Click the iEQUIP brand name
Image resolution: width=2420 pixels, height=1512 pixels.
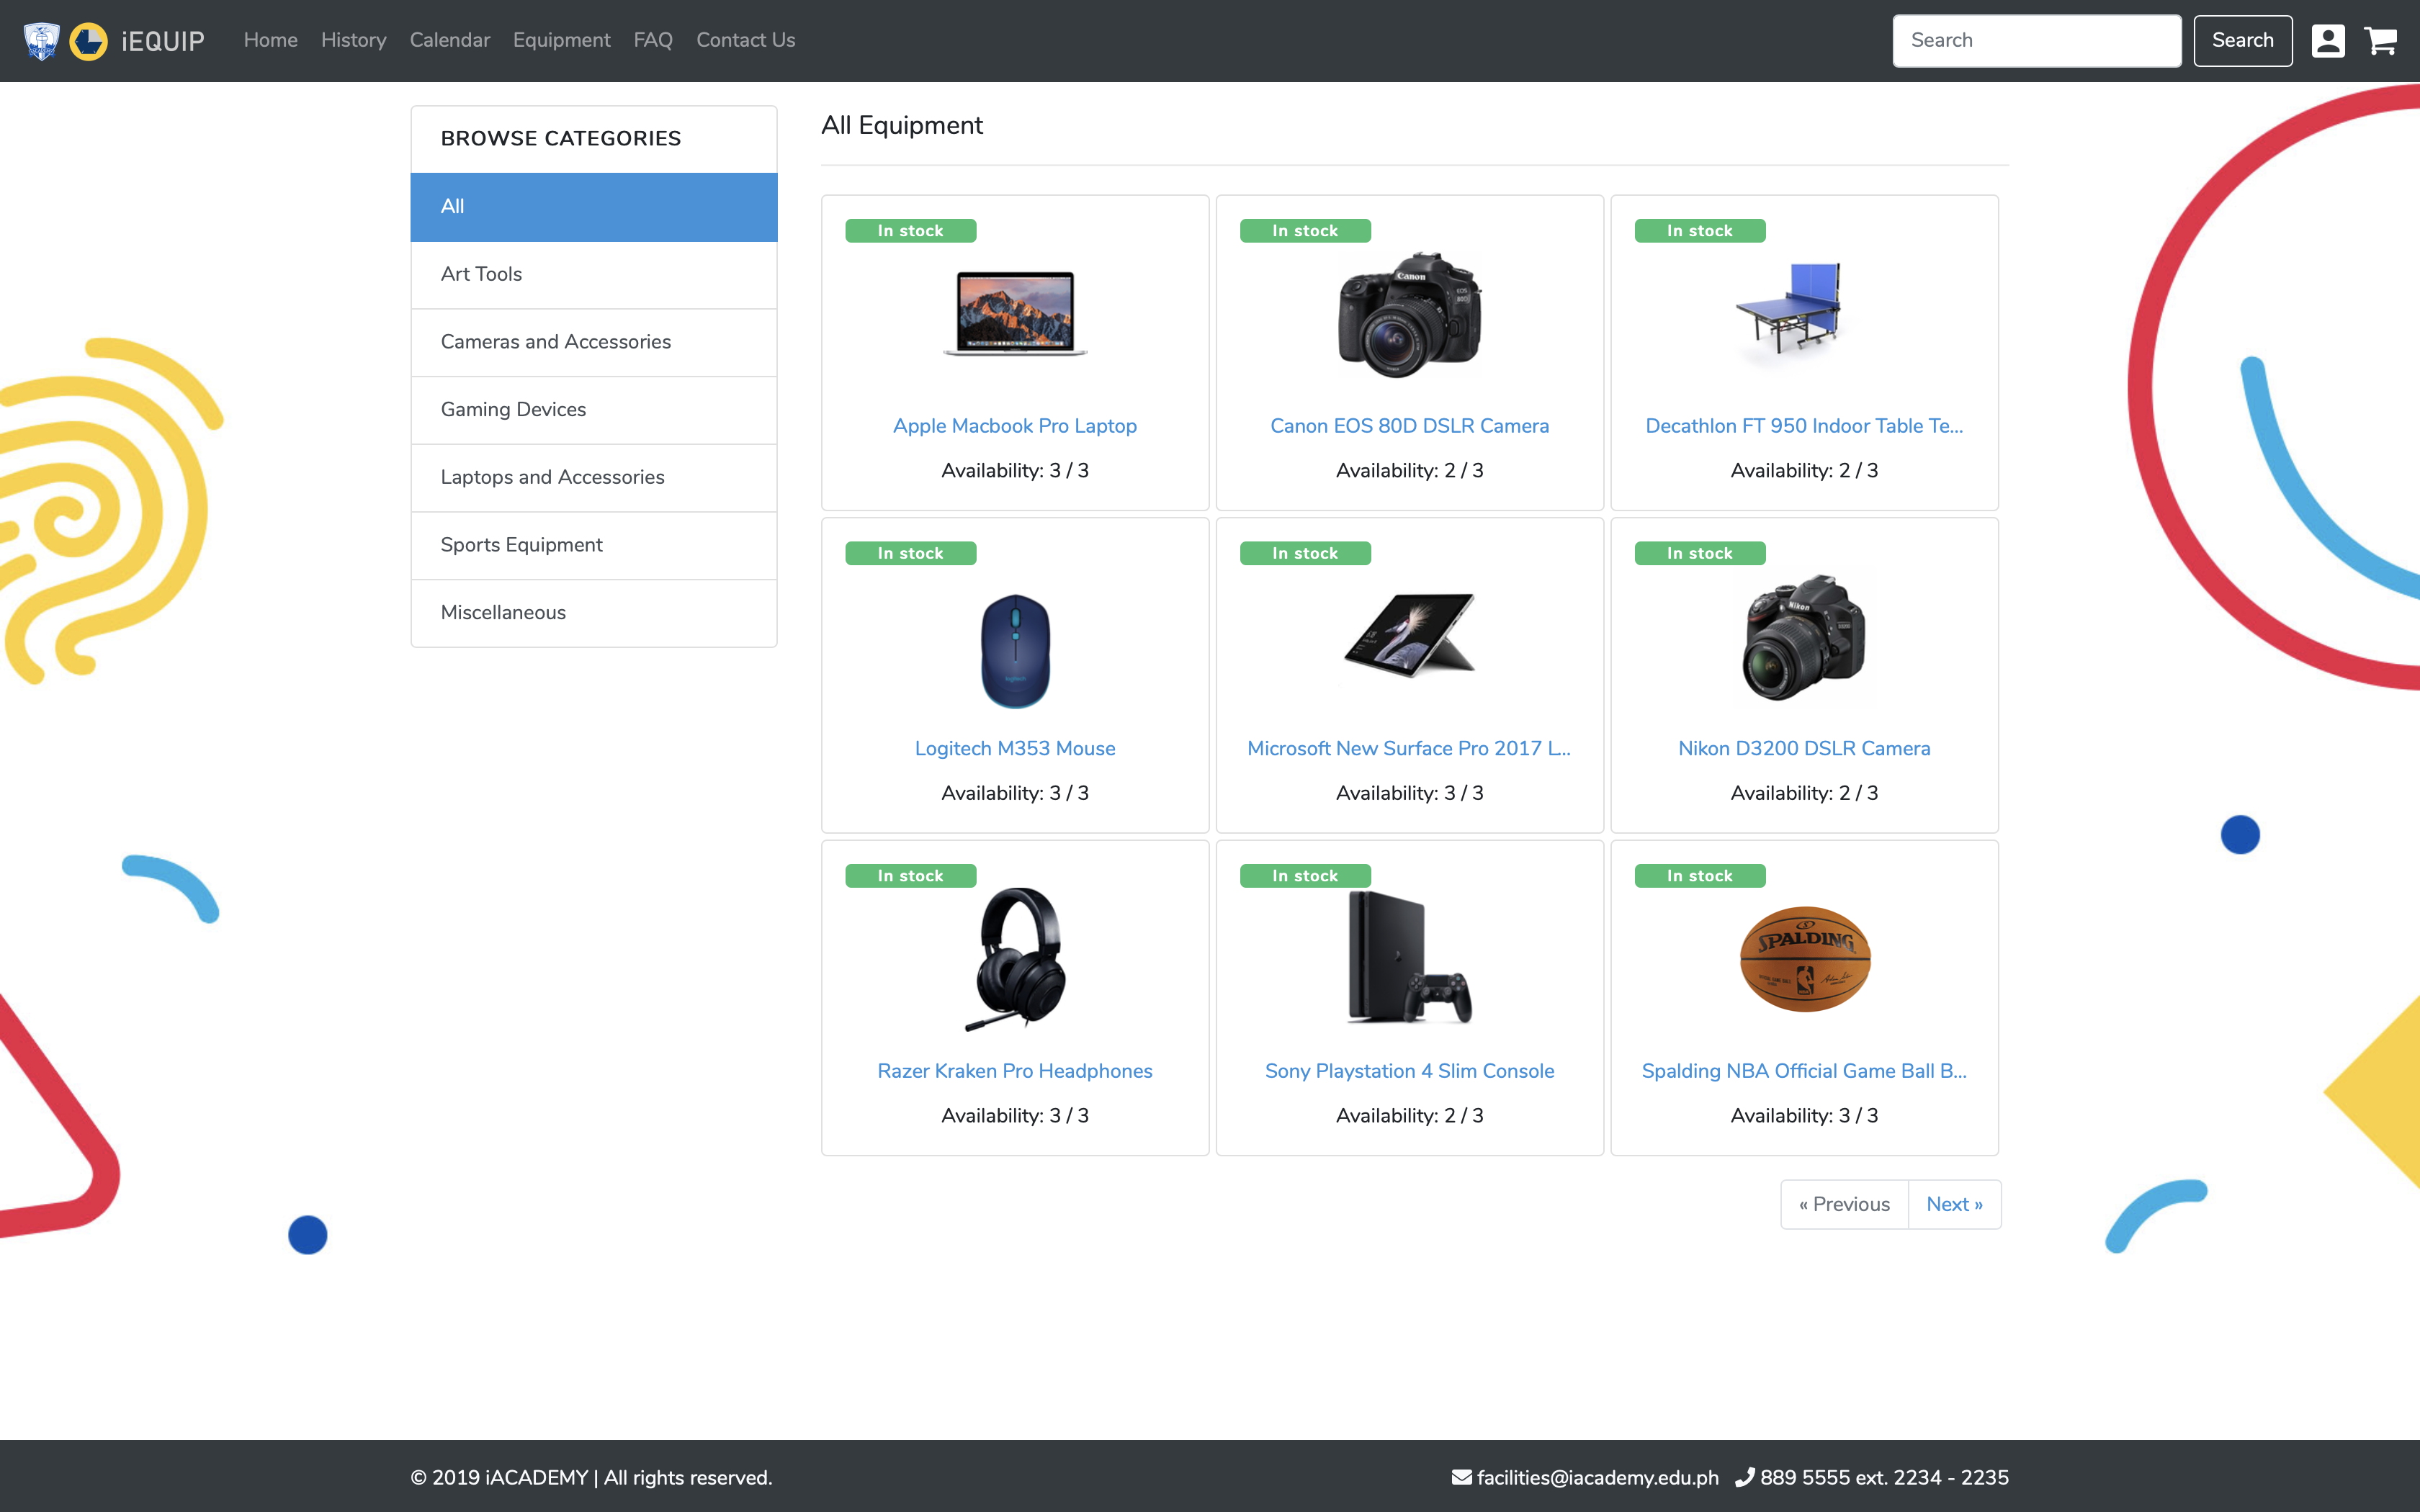pyautogui.click(x=163, y=41)
